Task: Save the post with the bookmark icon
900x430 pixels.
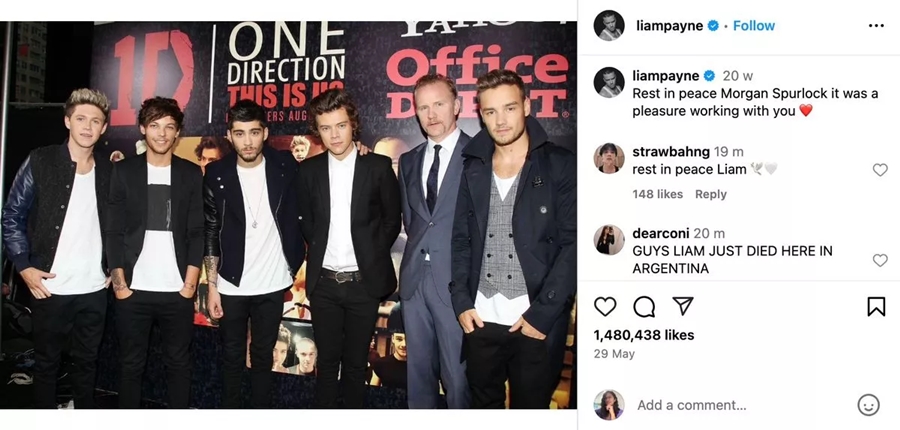Action: click(x=876, y=307)
